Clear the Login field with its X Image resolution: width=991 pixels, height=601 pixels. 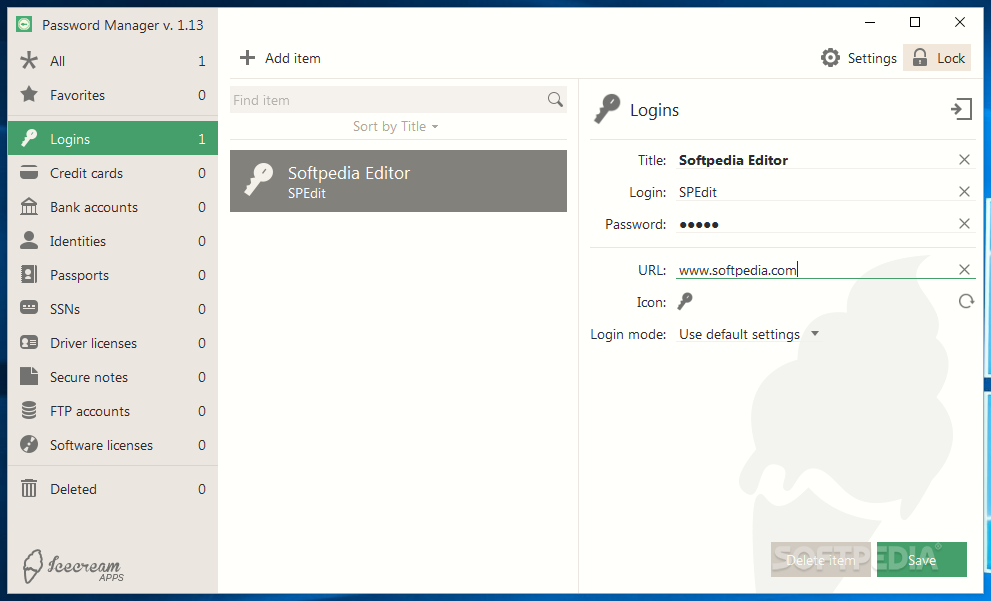[964, 191]
